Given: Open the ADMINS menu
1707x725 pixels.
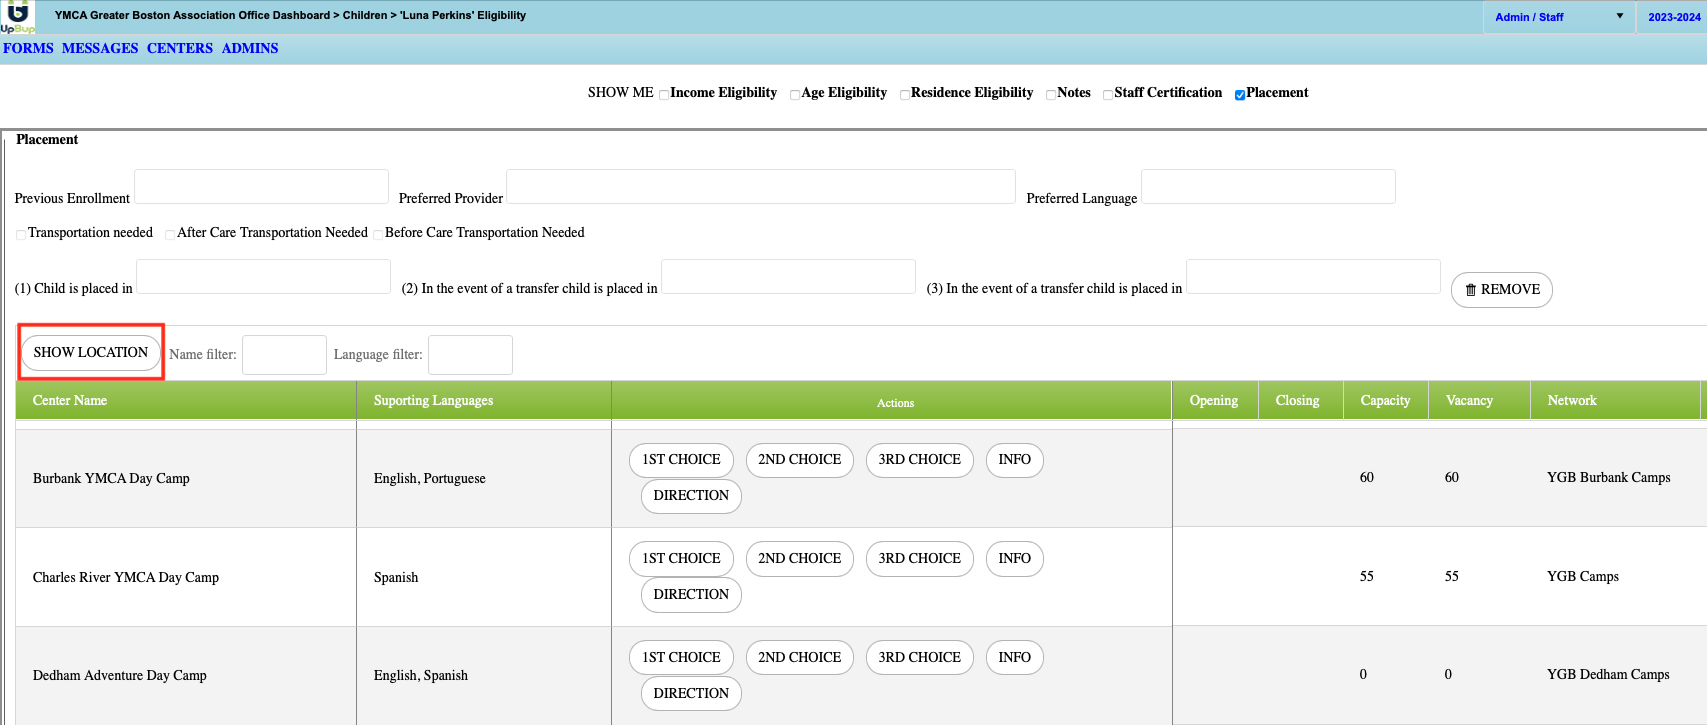Looking at the screenshot, I should (x=250, y=48).
